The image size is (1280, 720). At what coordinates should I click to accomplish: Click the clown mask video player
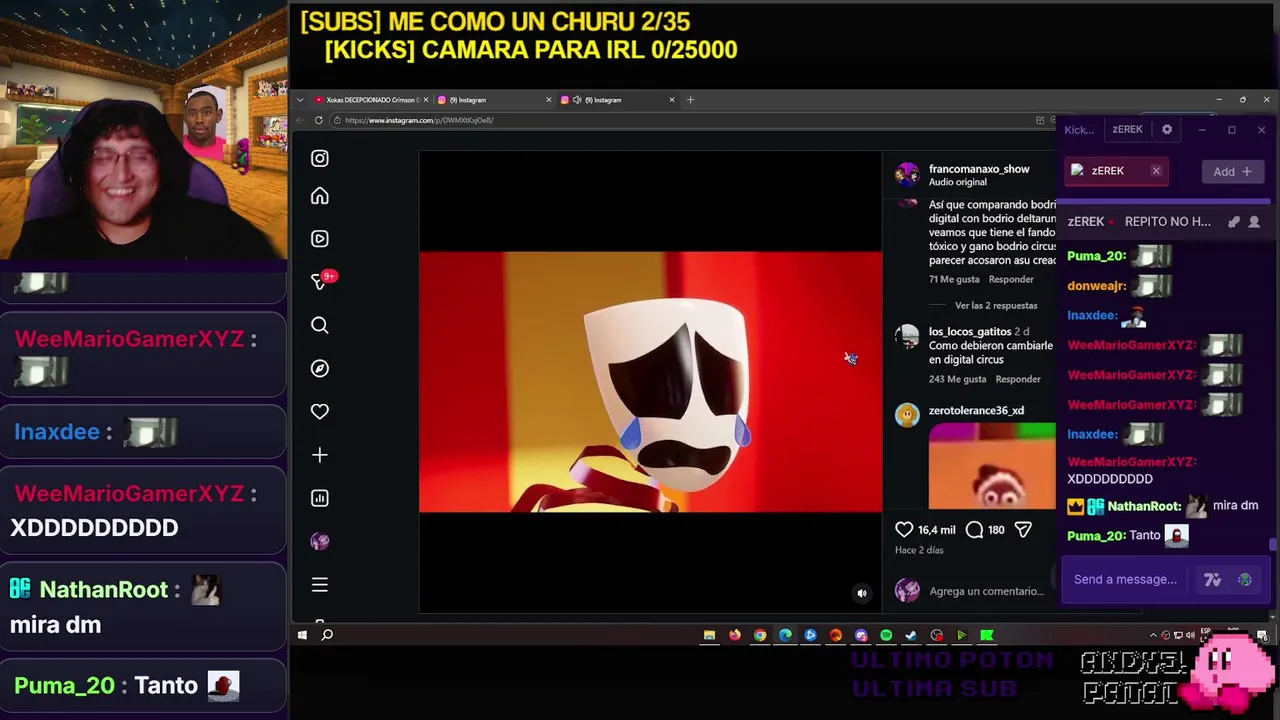coord(650,382)
